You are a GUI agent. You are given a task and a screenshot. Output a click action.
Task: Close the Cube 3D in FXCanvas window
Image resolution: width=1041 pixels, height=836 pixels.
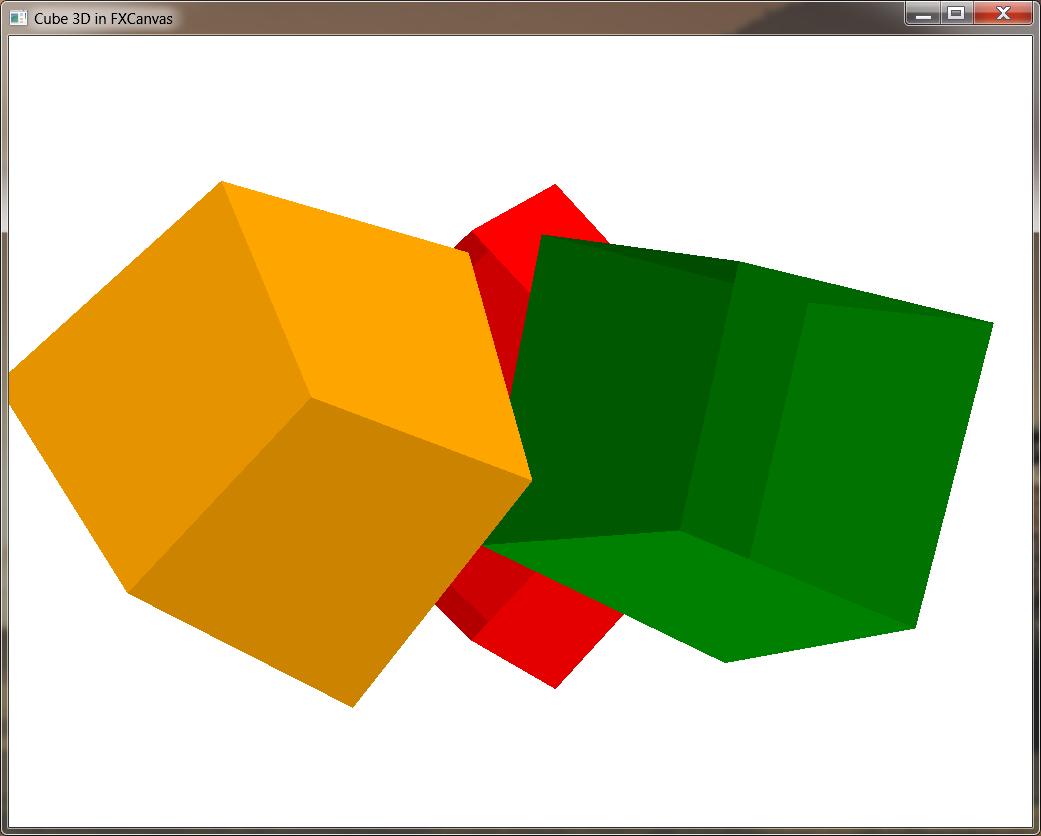pyautogui.click(x=1003, y=14)
